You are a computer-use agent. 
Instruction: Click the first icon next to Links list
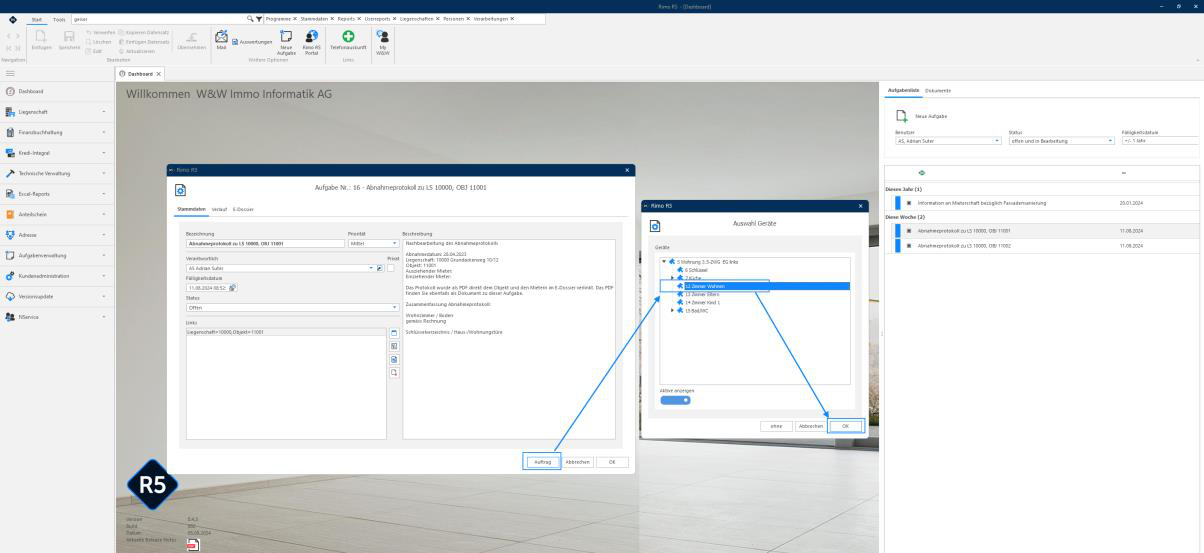click(394, 333)
